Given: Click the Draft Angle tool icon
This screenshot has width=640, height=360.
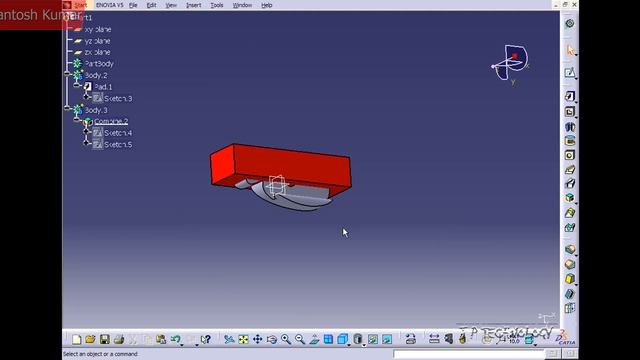Looking at the screenshot, I should pos(570,279).
